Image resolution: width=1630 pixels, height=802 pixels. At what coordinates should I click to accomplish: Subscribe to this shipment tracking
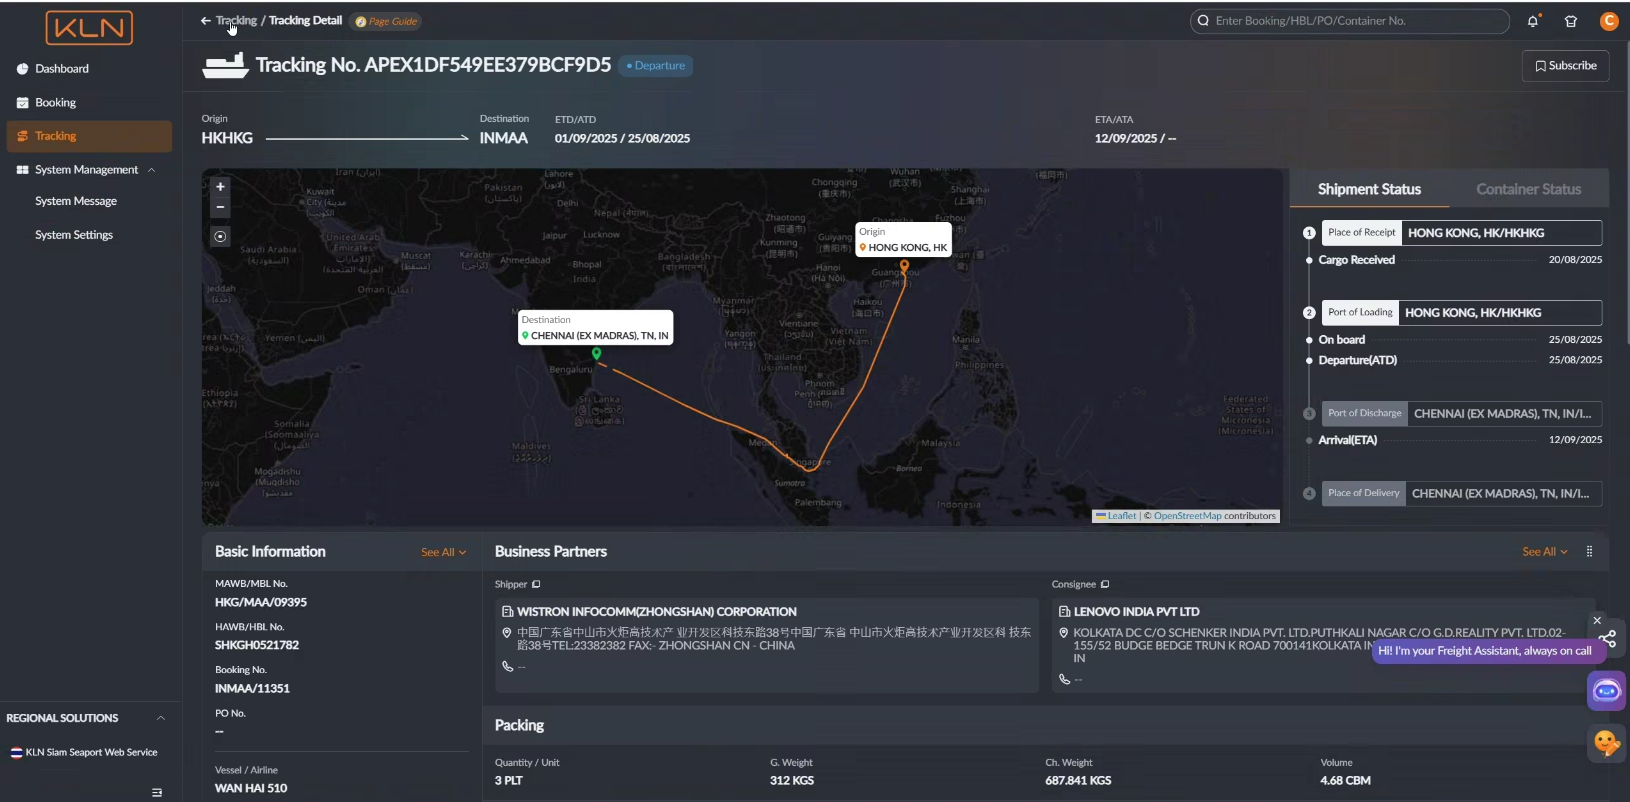1565,66
